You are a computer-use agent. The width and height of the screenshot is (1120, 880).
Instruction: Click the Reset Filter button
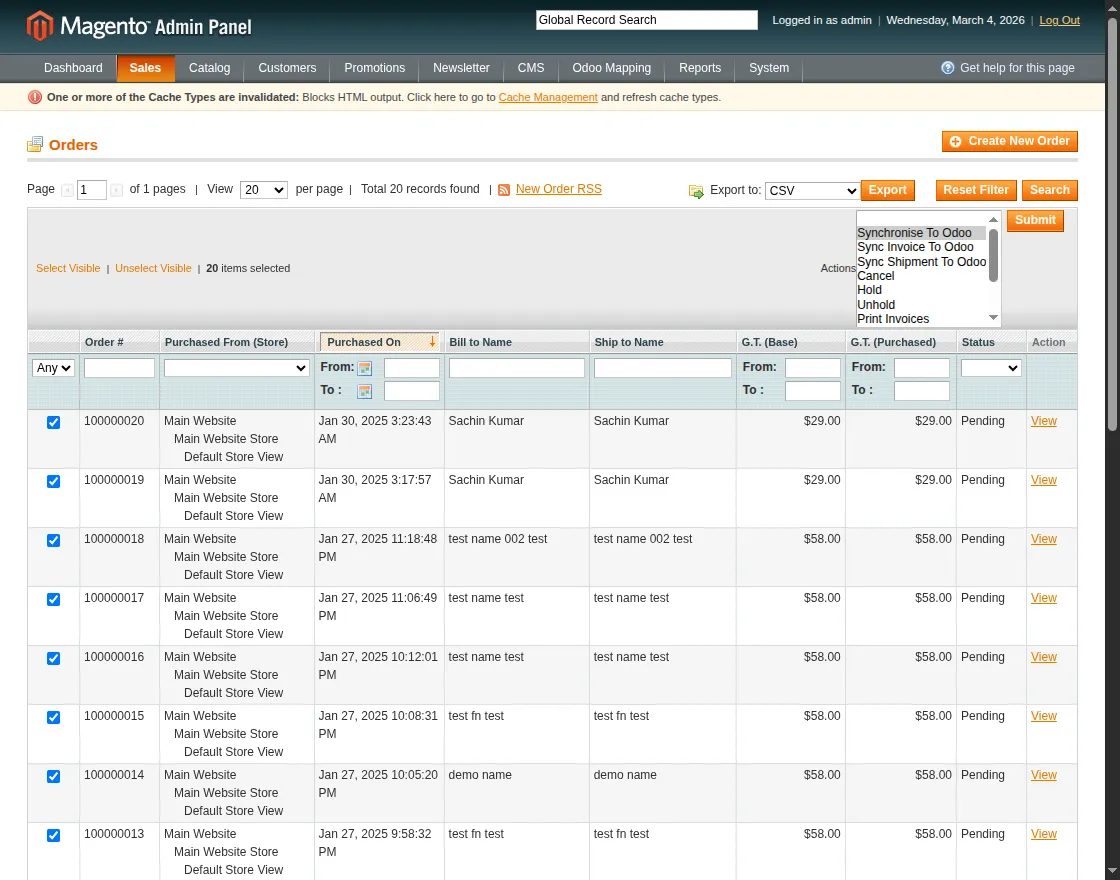[x=976, y=190]
